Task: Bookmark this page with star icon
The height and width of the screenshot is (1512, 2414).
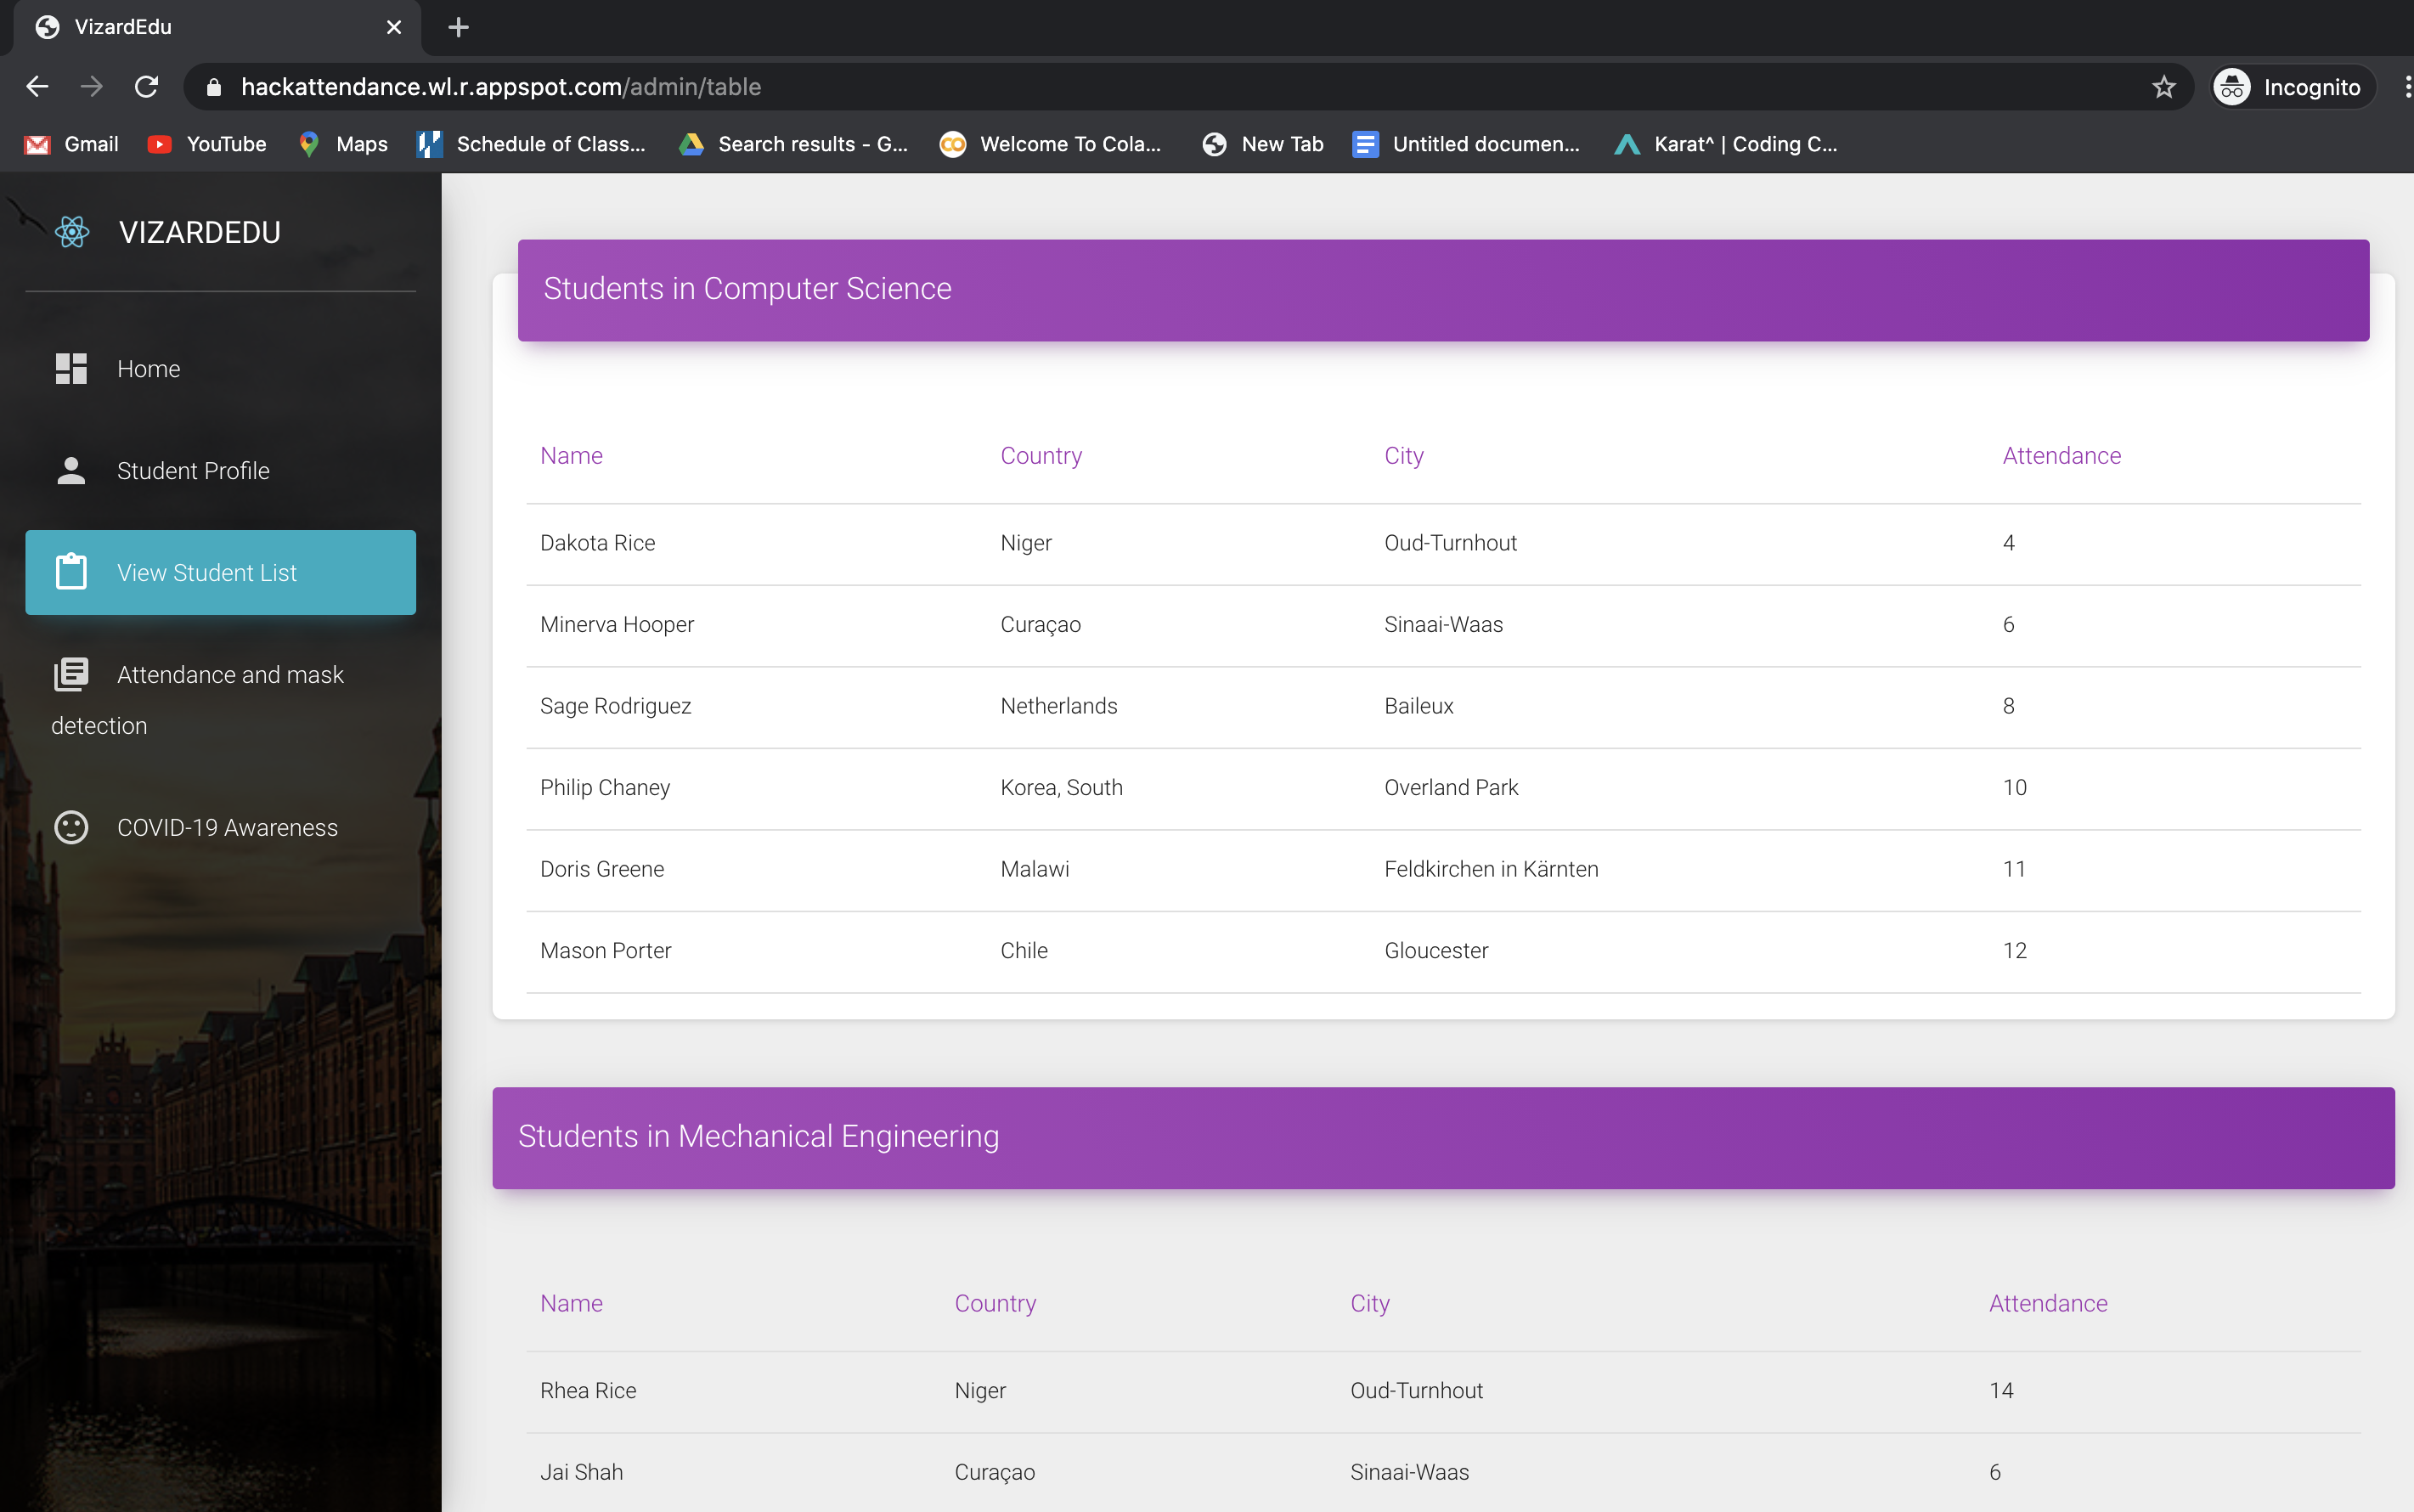Action: point(2164,87)
